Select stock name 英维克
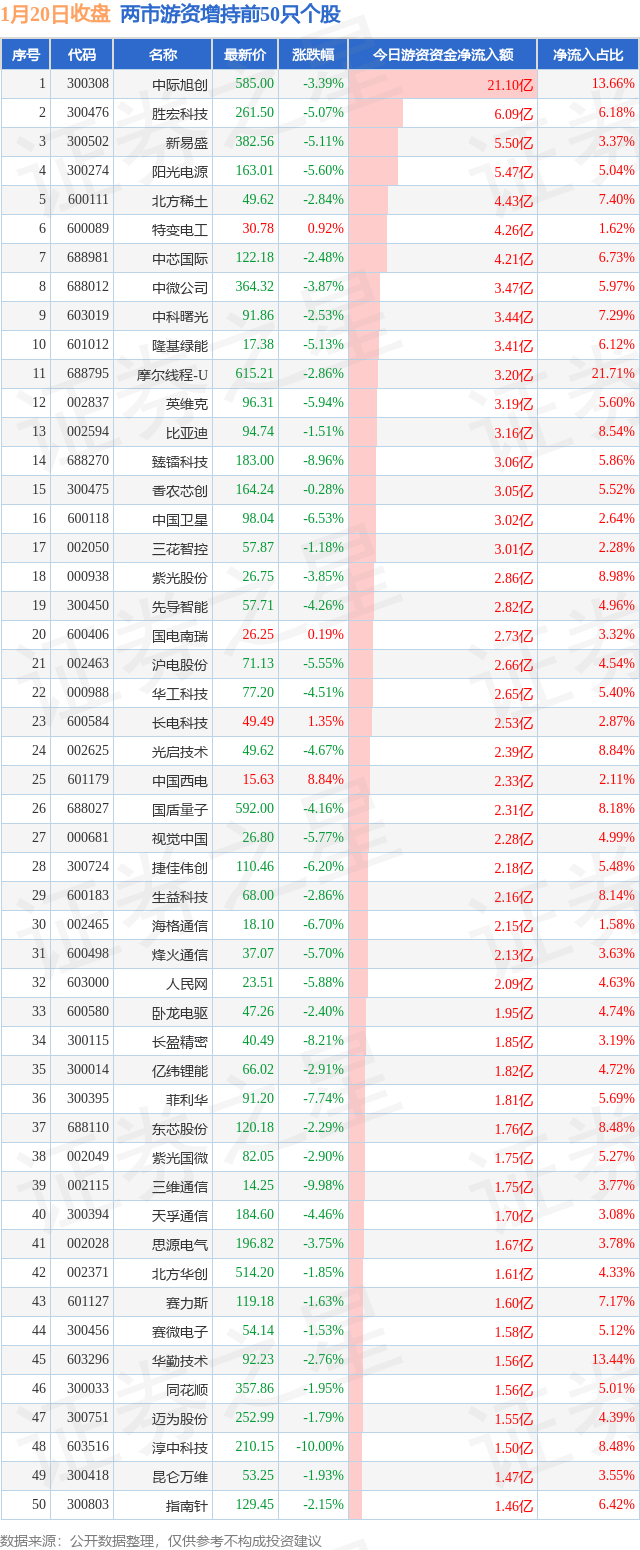Image resolution: width=640 pixels, height=1550 pixels. pos(187,404)
